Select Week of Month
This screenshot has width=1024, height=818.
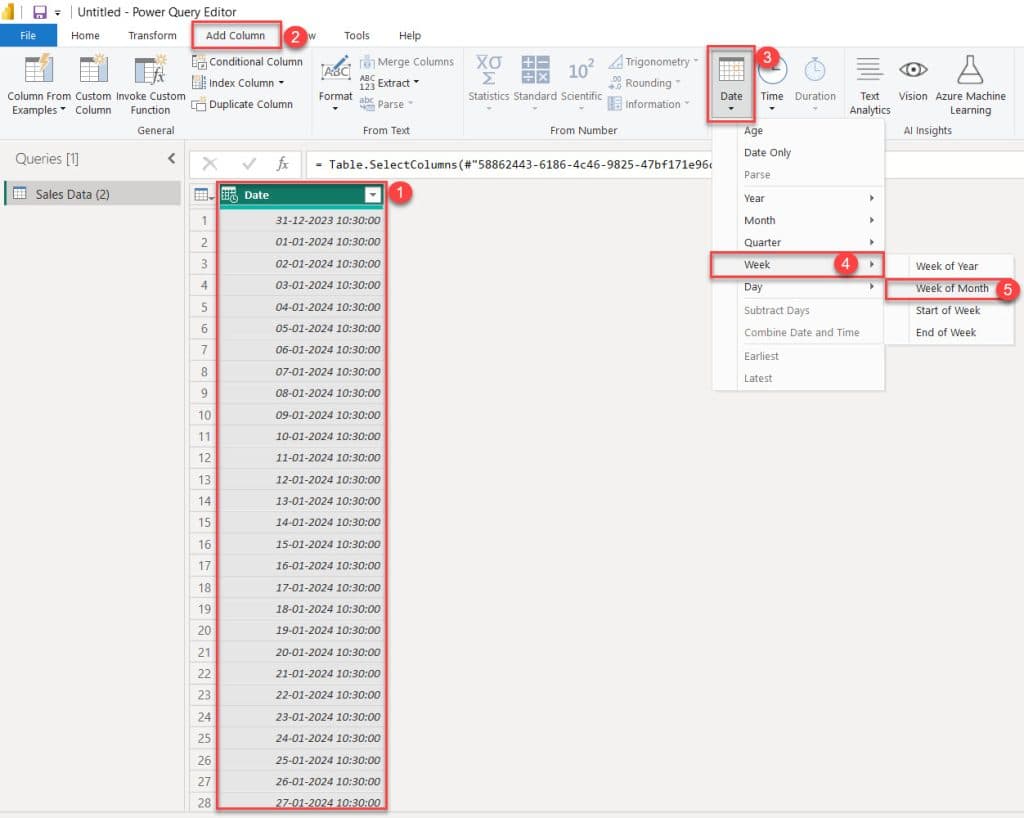click(x=952, y=289)
